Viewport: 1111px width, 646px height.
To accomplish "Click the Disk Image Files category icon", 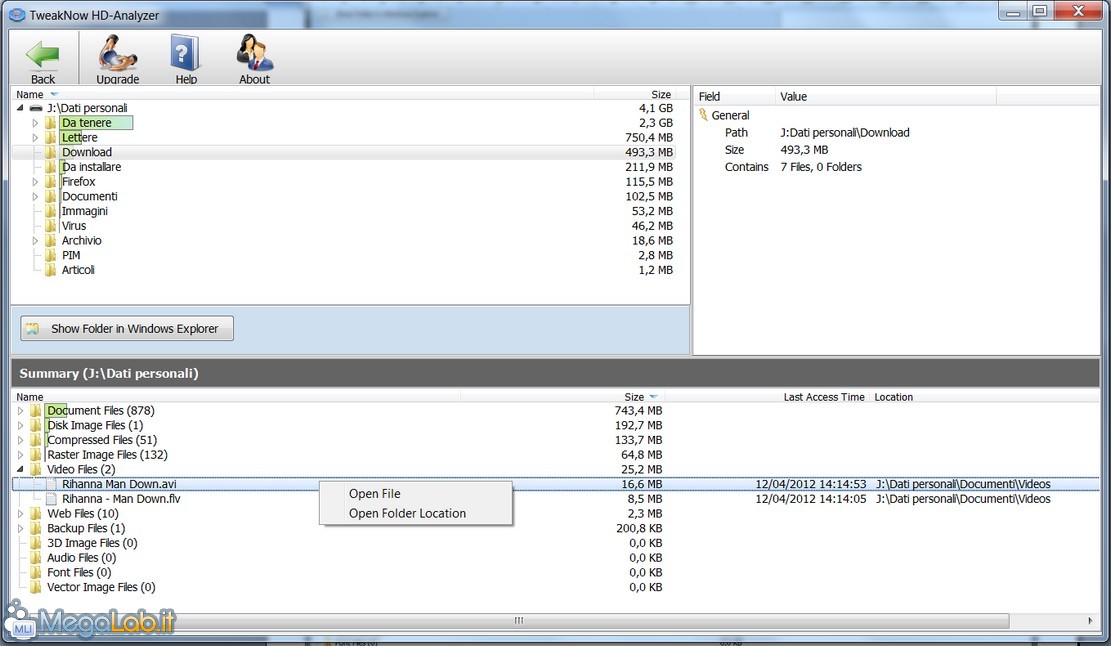I will pyautogui.click(x=35, y=426).
